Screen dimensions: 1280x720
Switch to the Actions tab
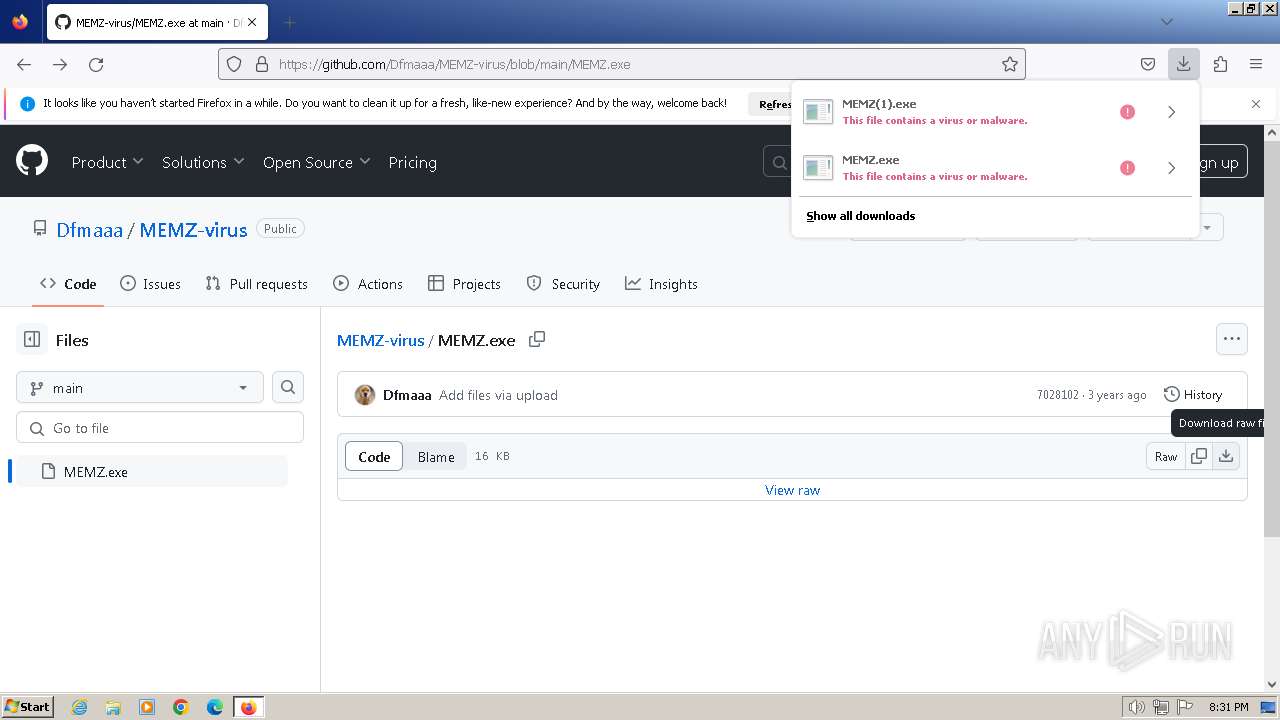[367, 284]
